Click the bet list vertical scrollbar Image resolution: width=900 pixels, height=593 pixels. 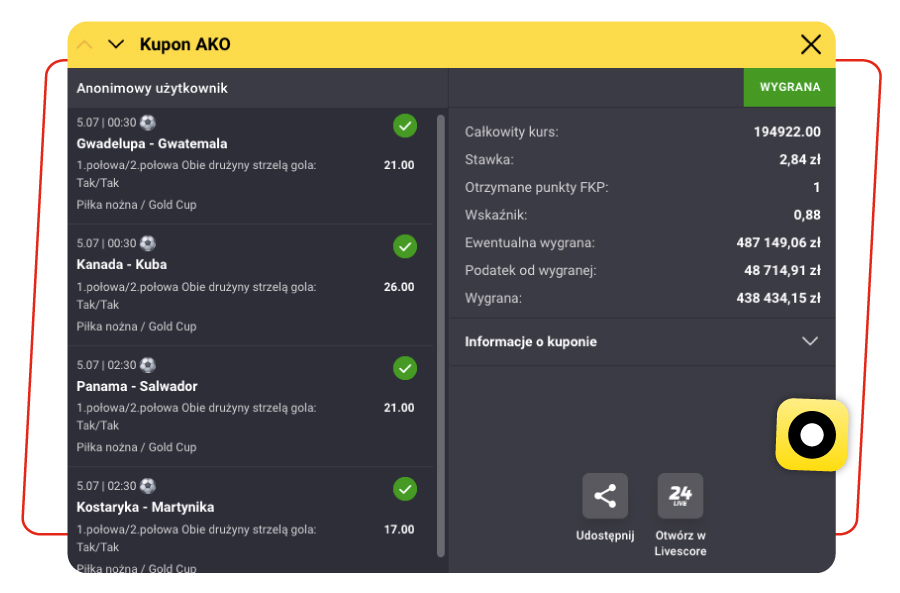[x=441, y=330]
